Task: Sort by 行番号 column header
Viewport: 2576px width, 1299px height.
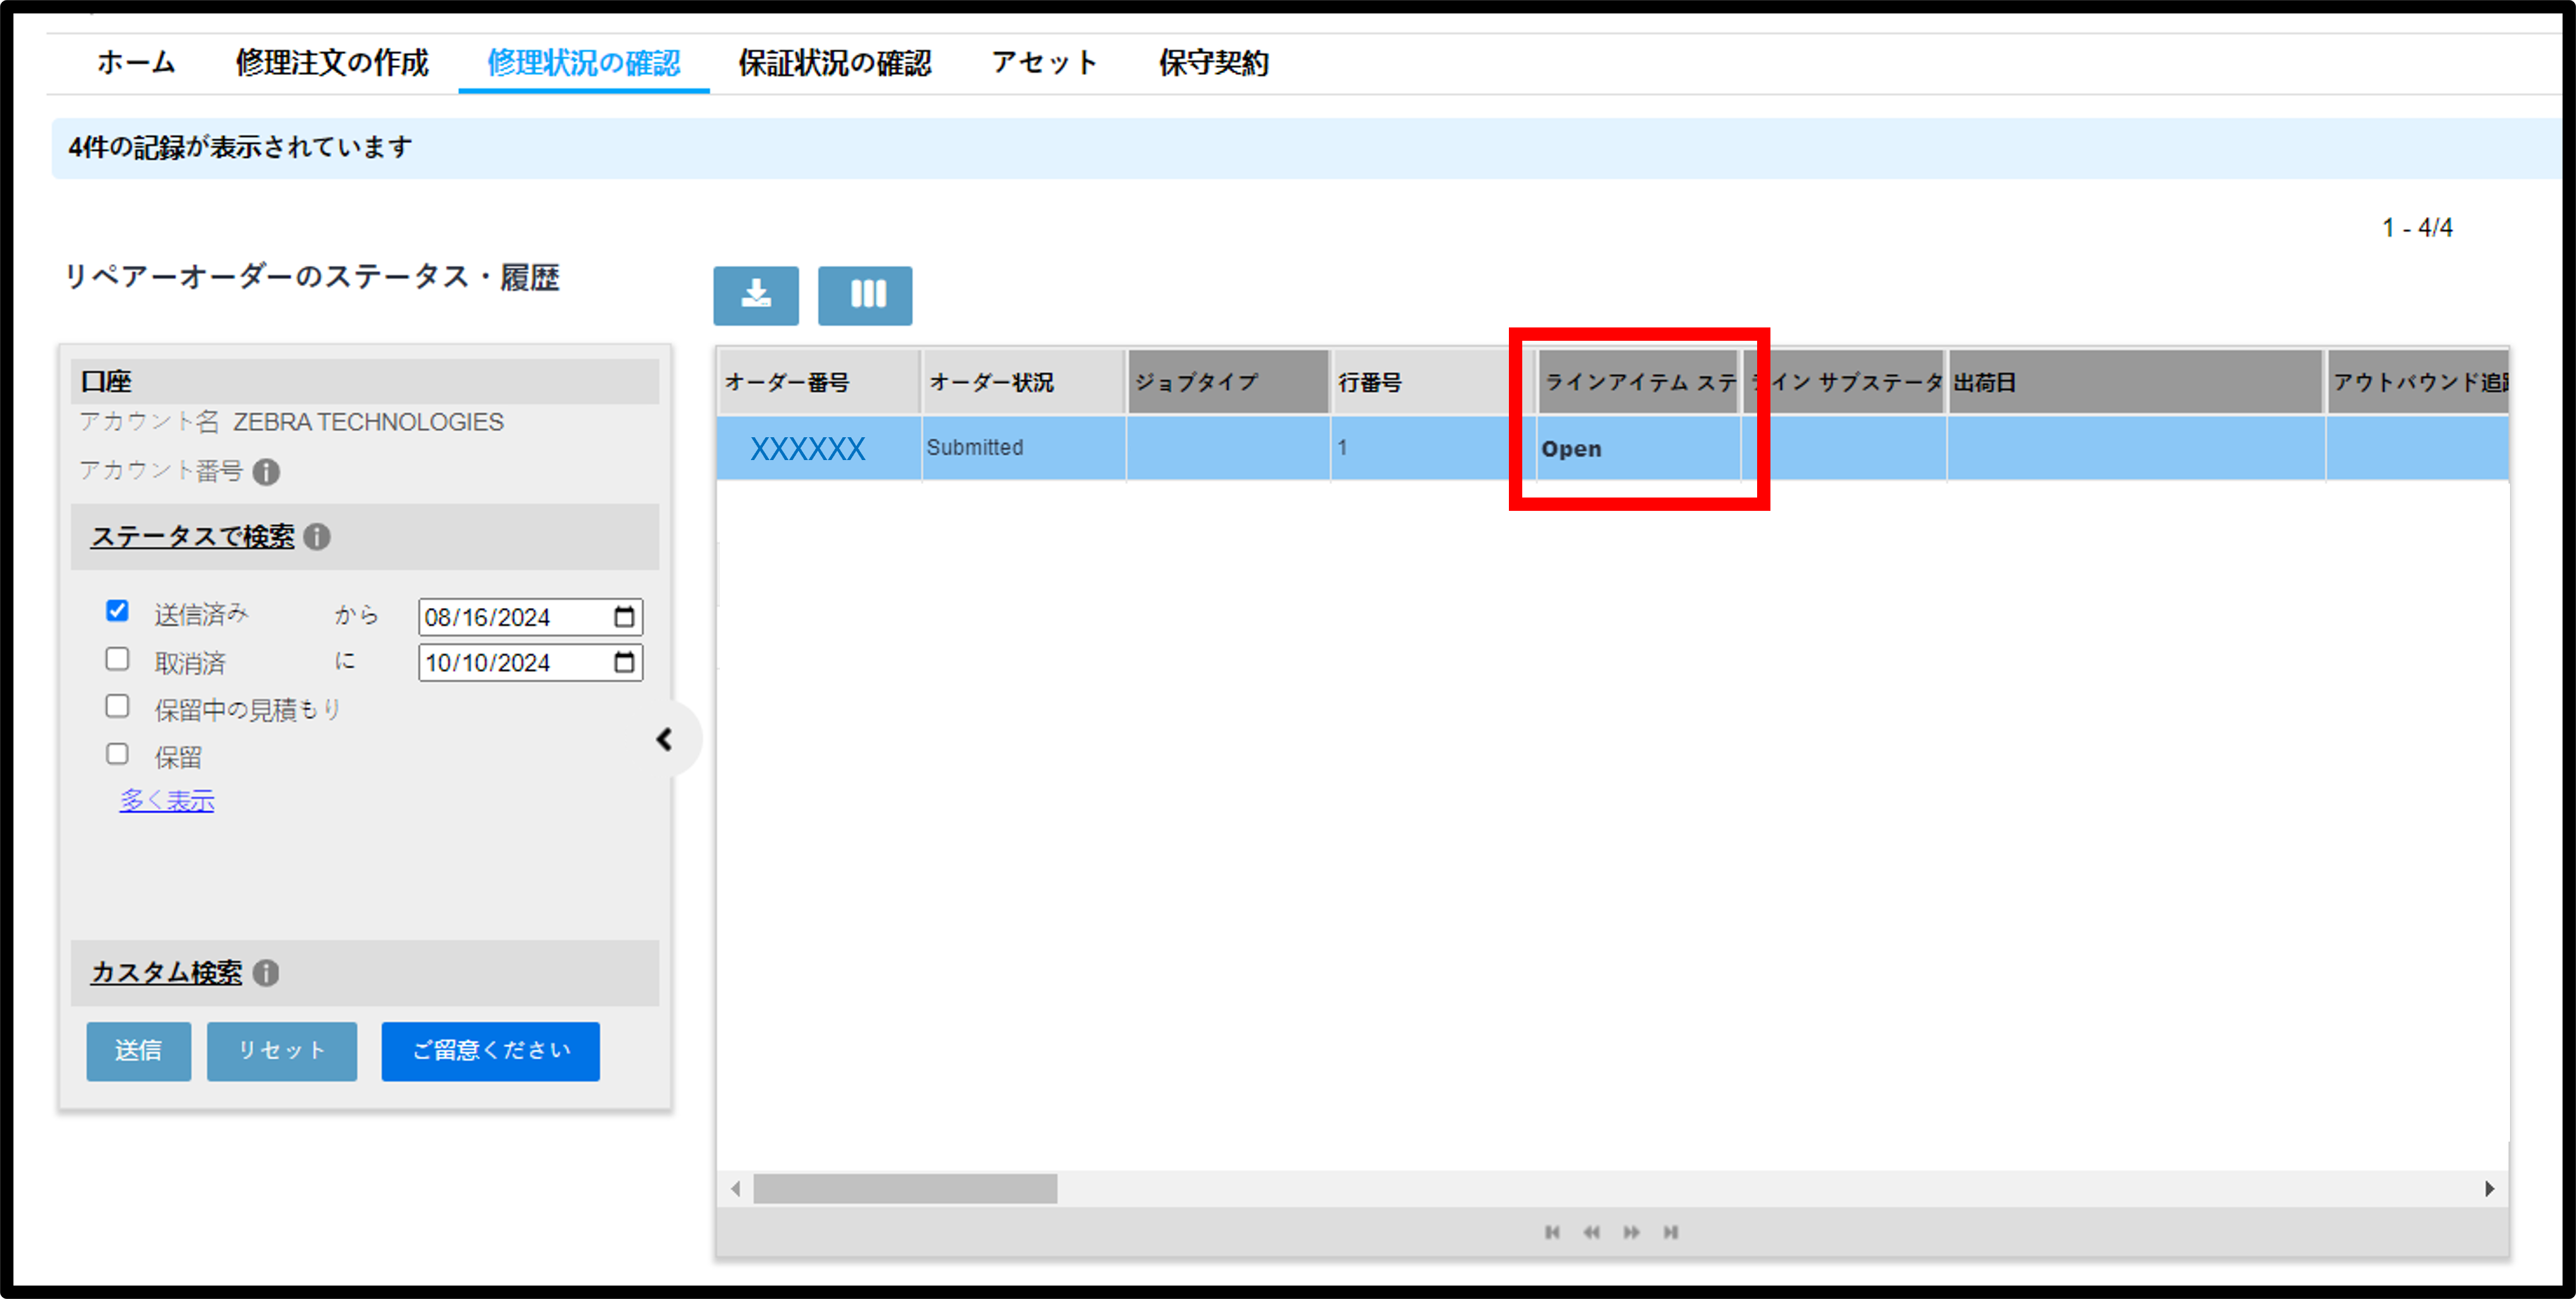Action: point(1433,382)
